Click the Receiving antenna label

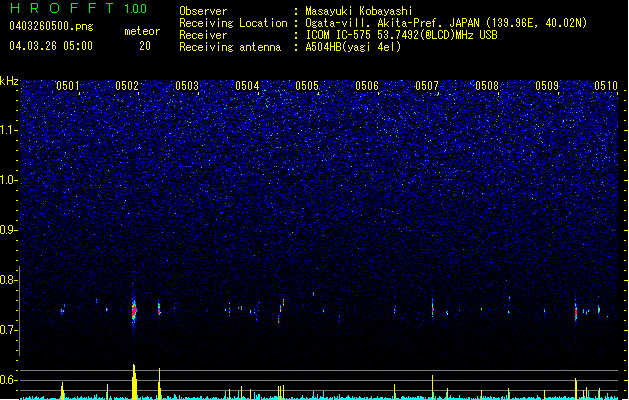coord(230,47)
